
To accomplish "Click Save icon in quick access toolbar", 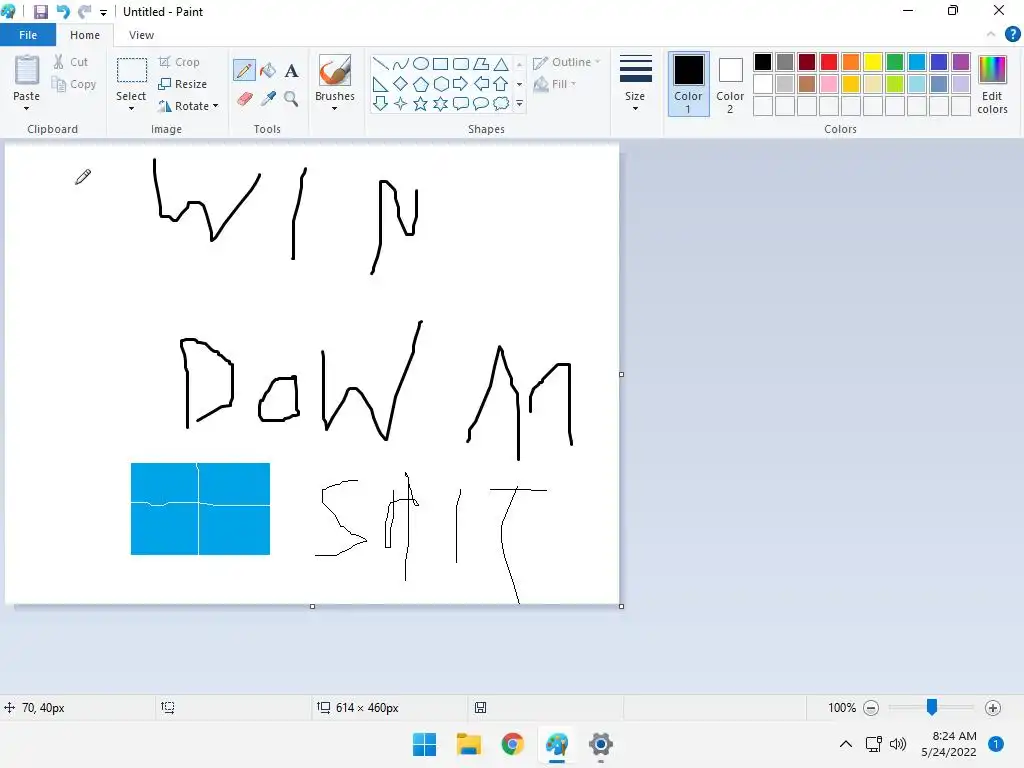I will [40, 12].
